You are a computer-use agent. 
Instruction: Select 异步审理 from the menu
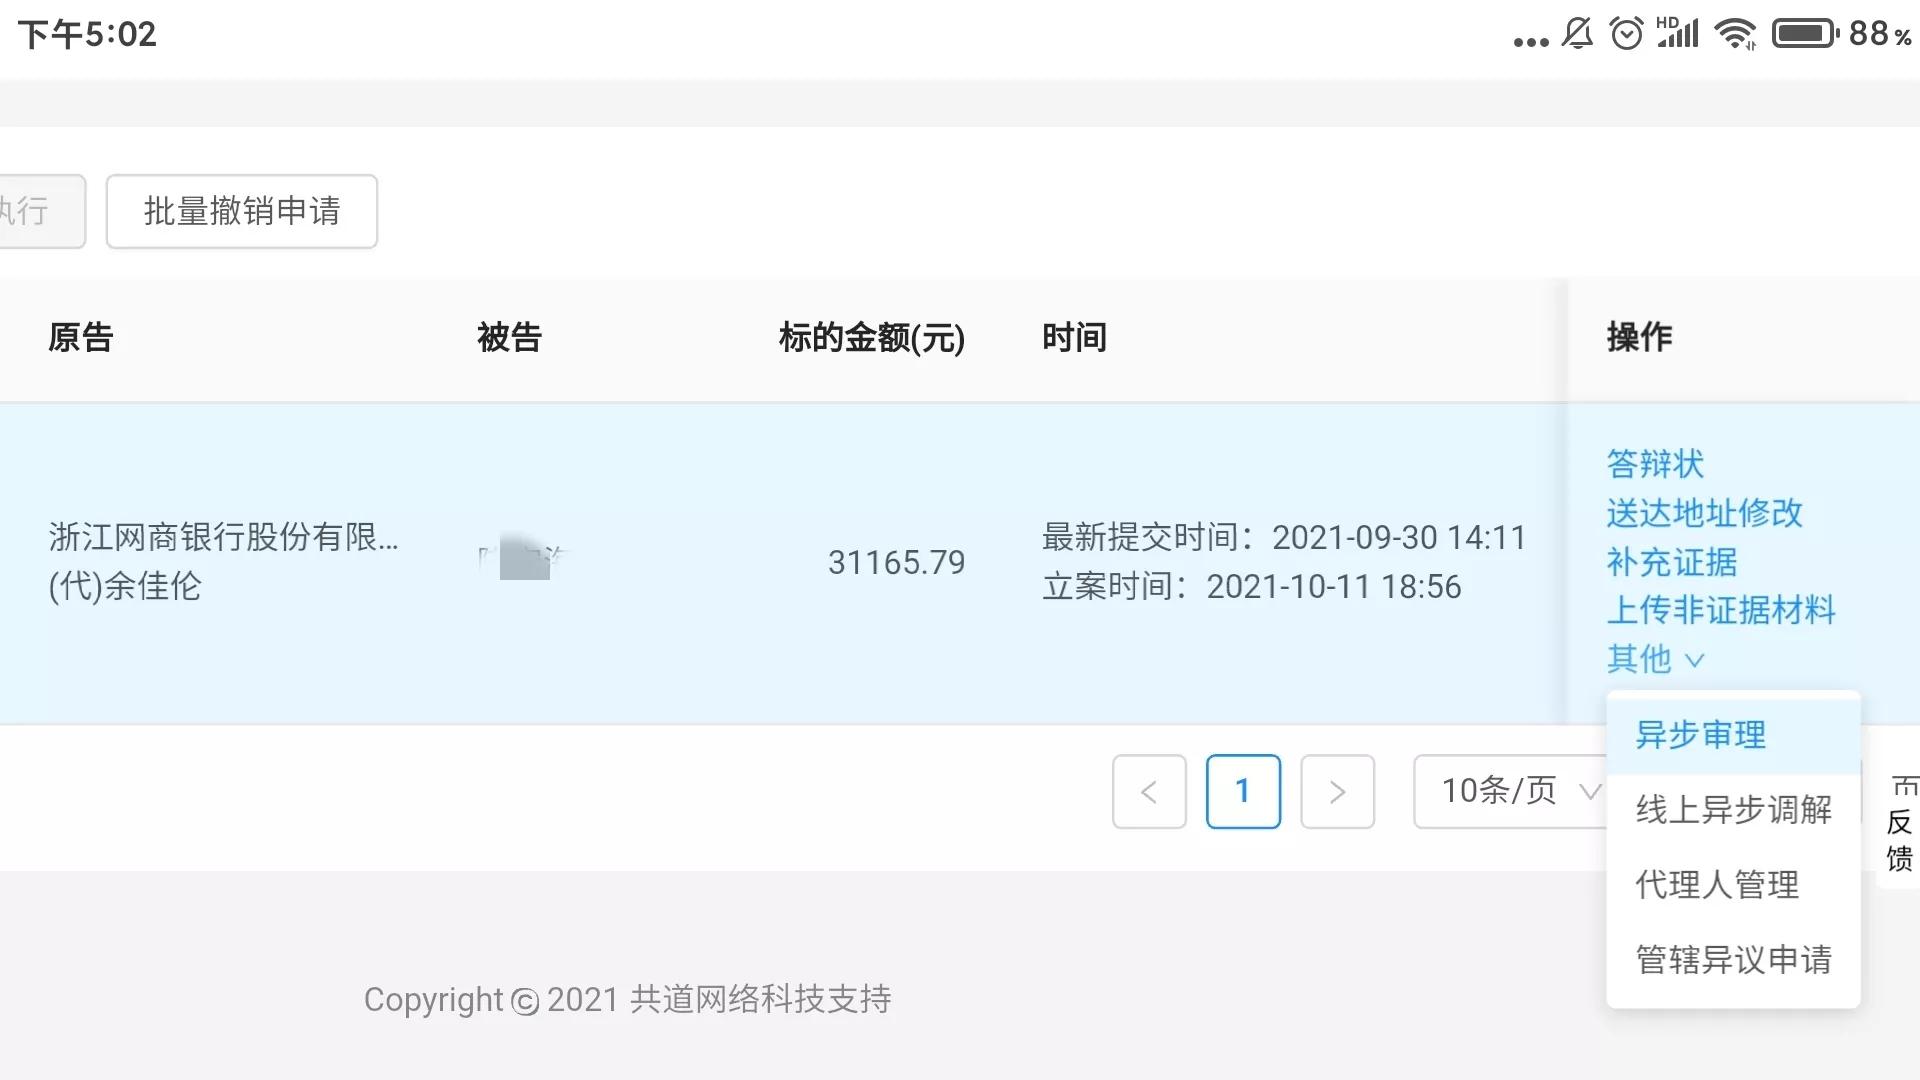pos(1699,735)
